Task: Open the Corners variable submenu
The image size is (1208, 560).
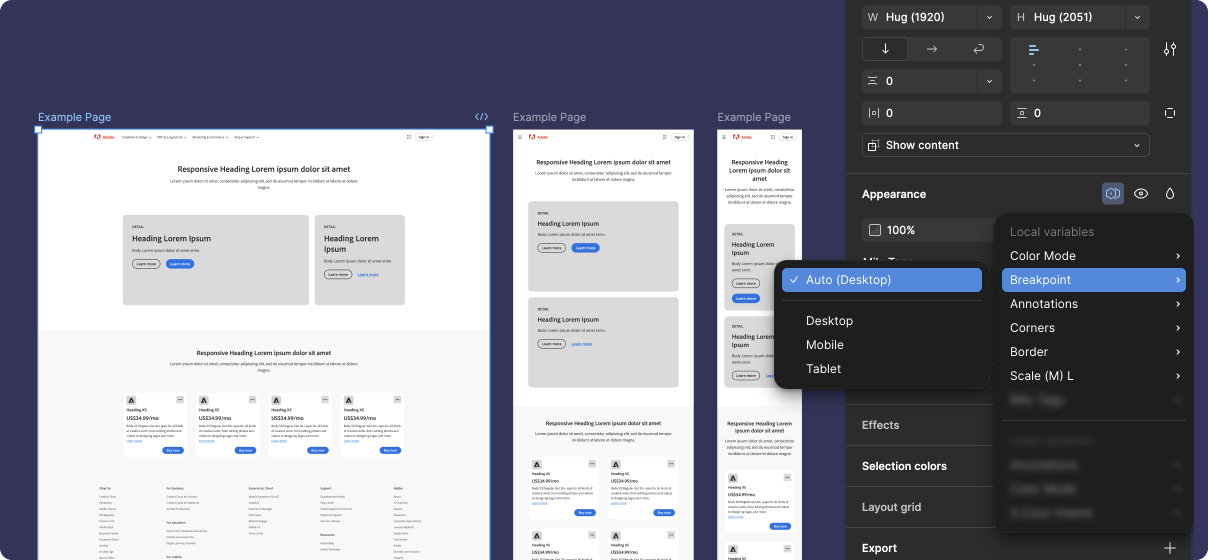Action: 1094,328
